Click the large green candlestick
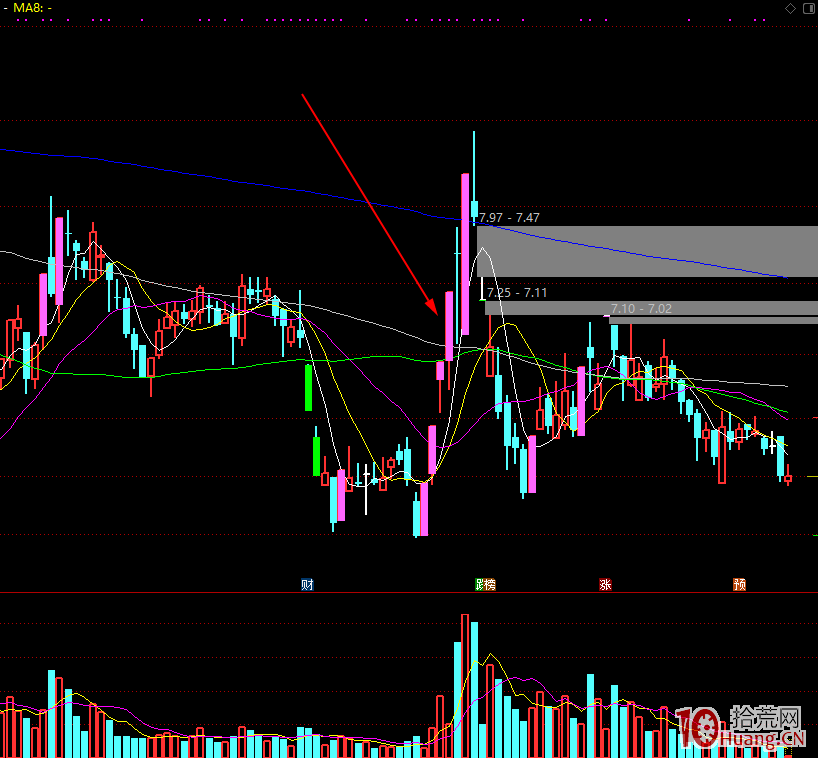This screenshot has height=758, width=818. pos(308,388)
